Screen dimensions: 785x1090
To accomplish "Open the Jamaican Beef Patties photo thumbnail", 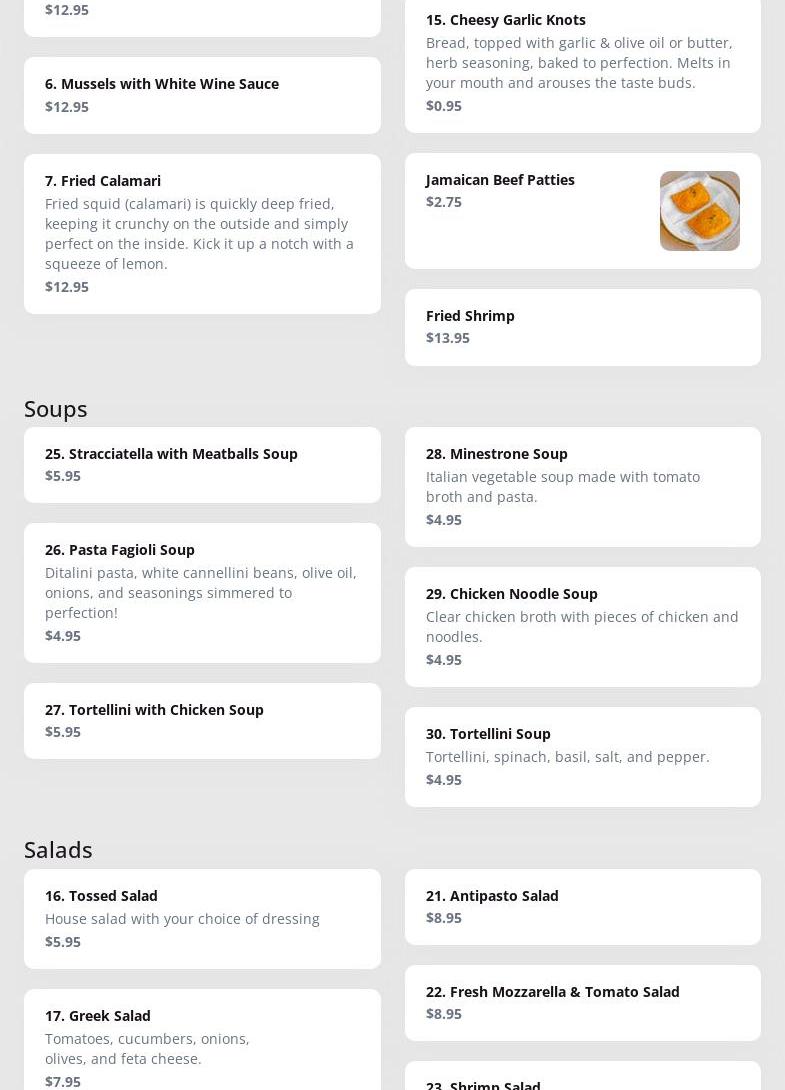I will 699,211.
